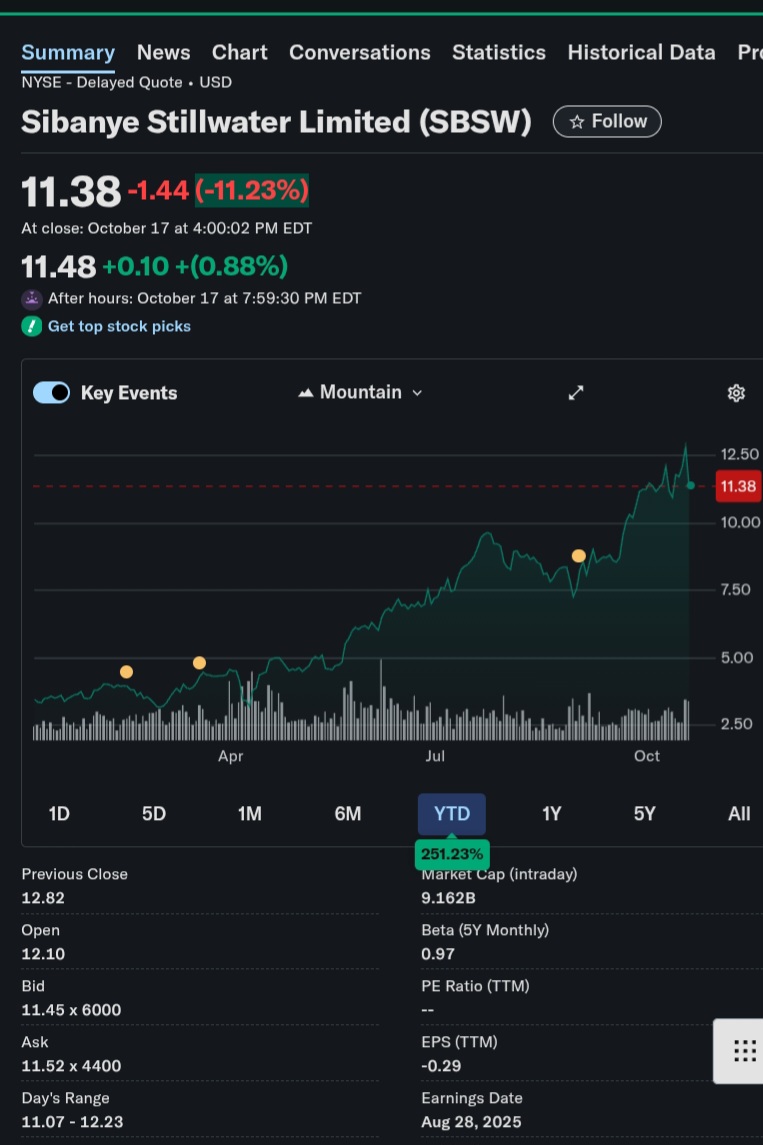Click the Ask value 11.52 x 4400
The image size is (763, 1145).
[x=71, y=1066]
